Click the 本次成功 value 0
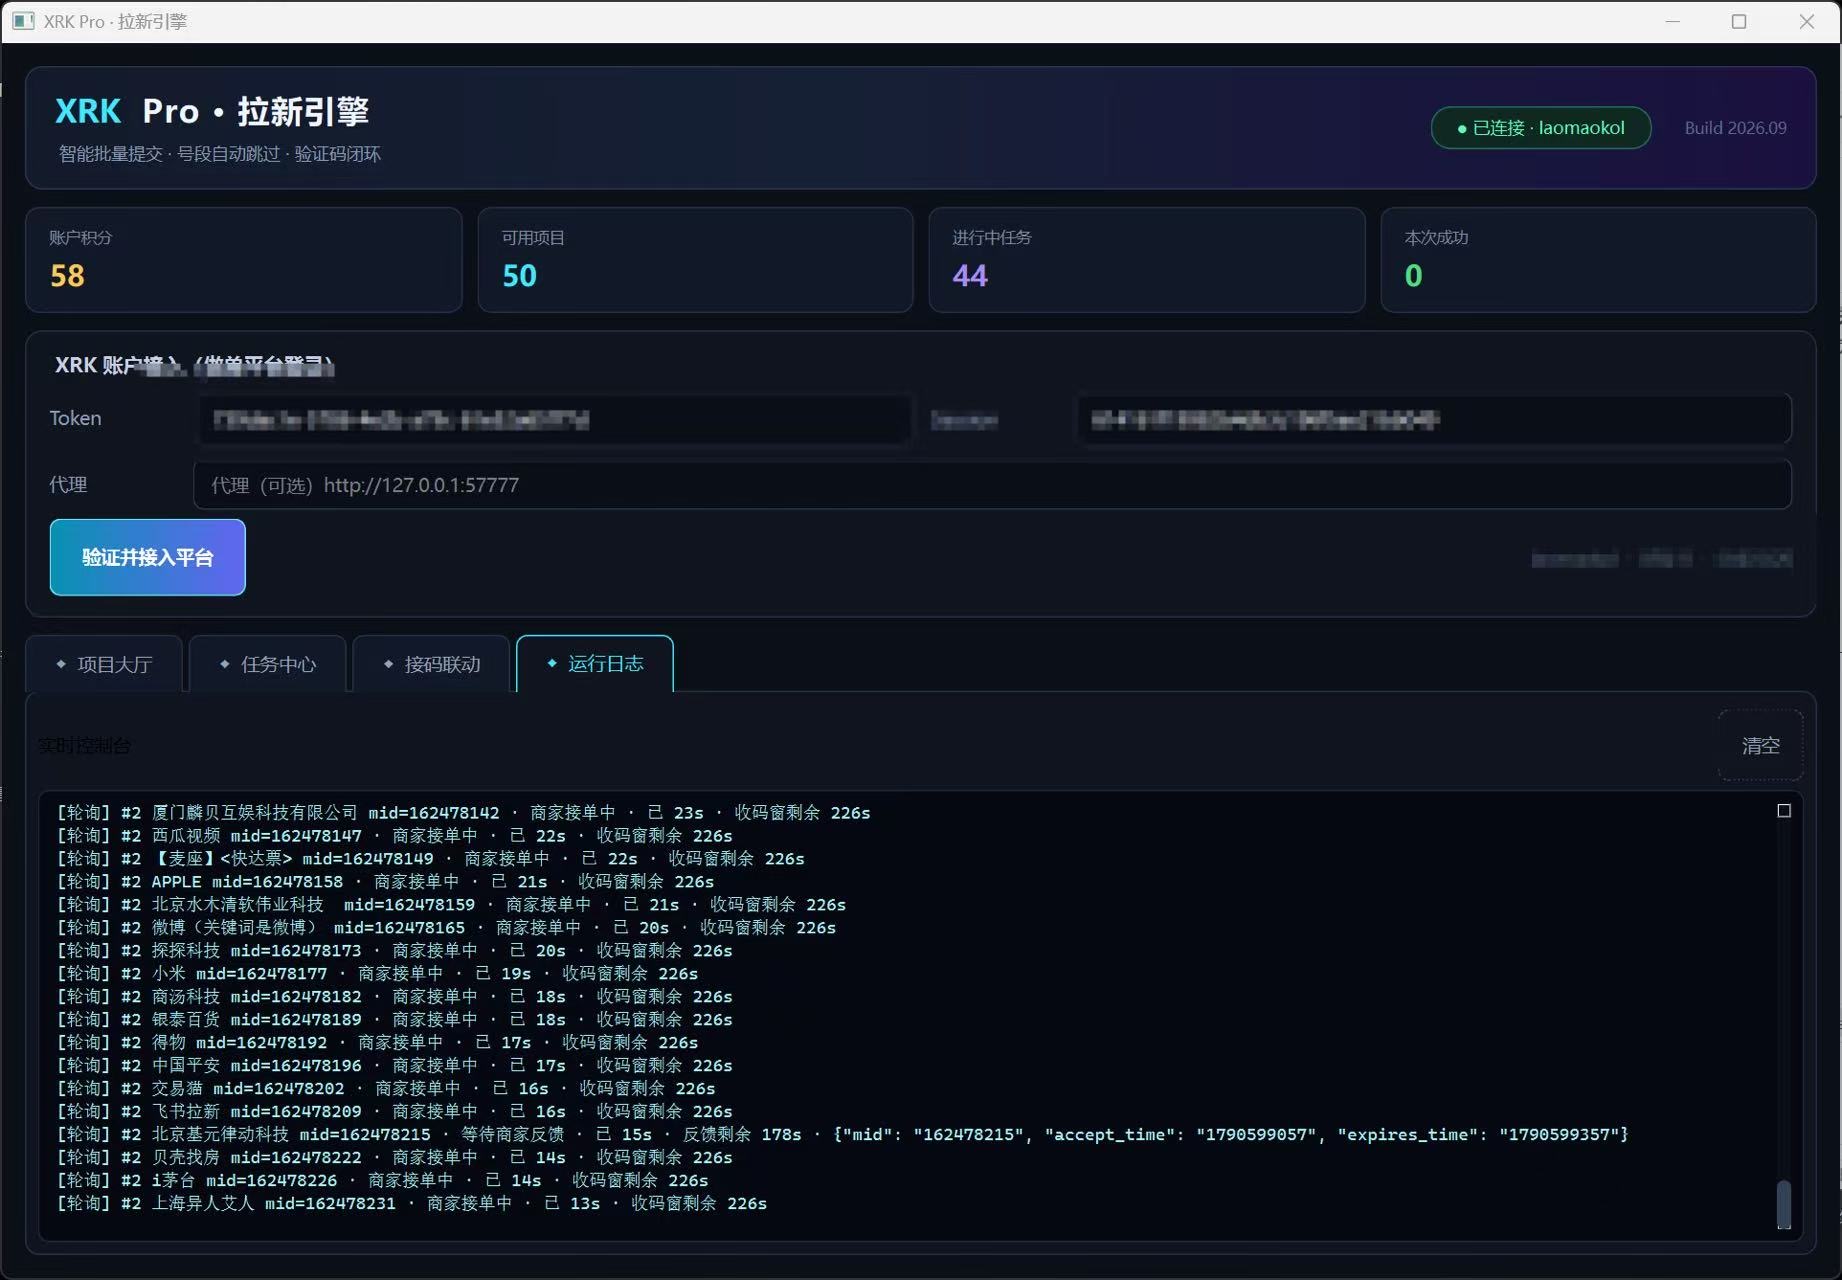 click(x=1413, y=276)
